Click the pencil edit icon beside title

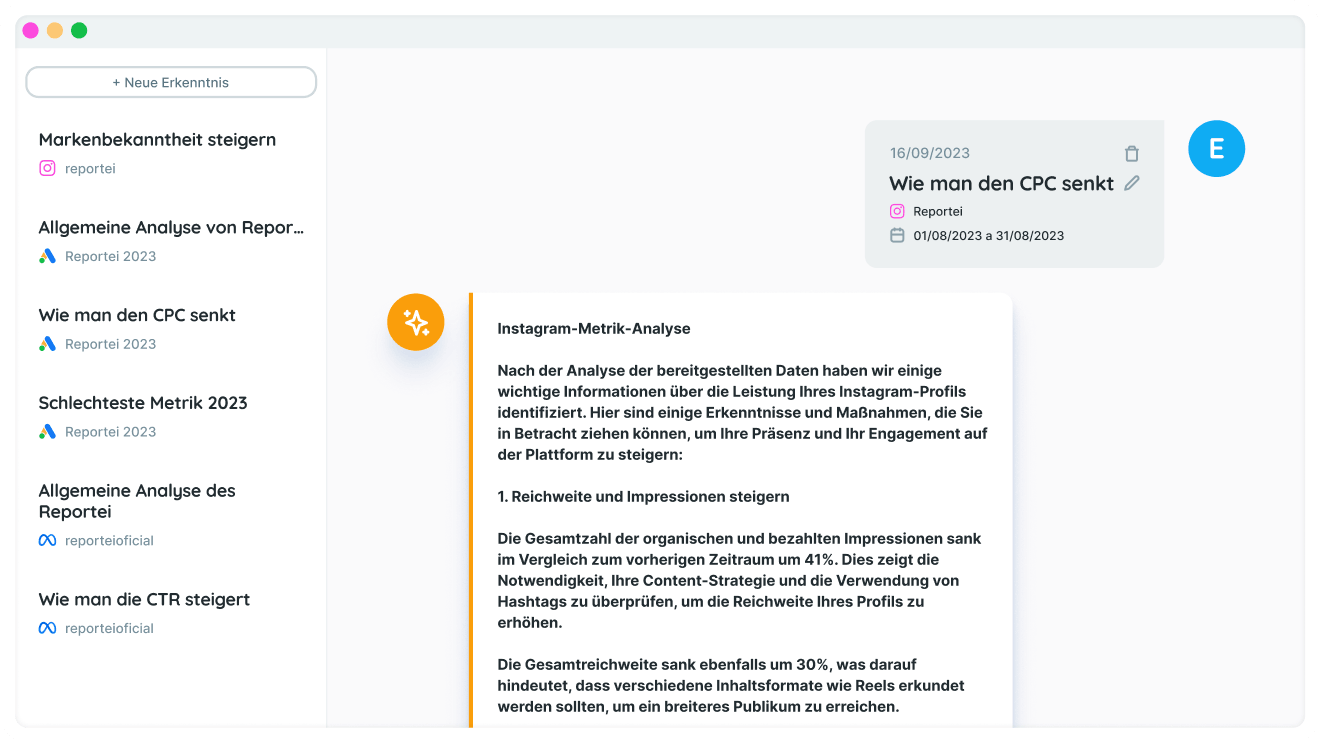(x=1132, y=183)
